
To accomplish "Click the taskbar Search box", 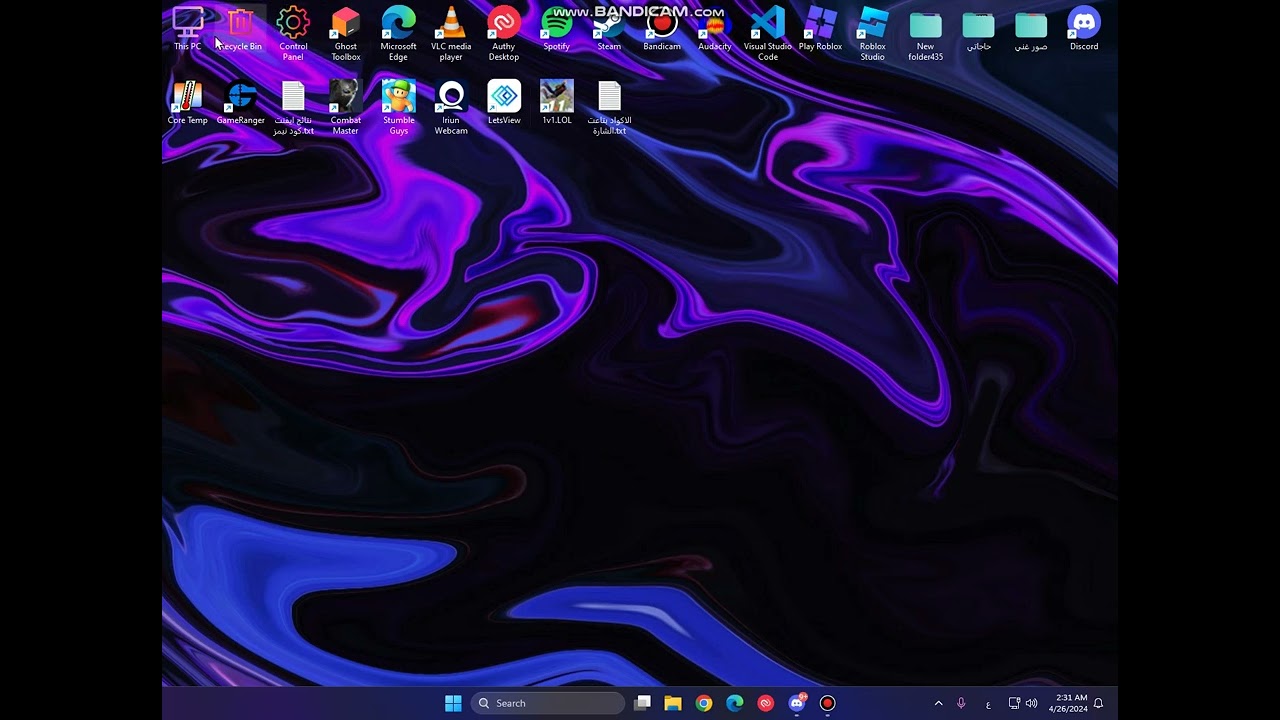I will [x=548, y=703].
